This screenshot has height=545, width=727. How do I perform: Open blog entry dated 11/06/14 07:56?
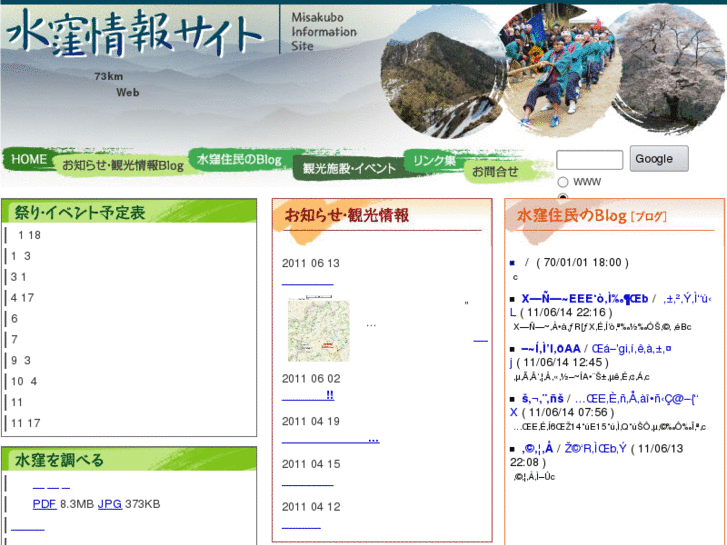tap(542, 398)
